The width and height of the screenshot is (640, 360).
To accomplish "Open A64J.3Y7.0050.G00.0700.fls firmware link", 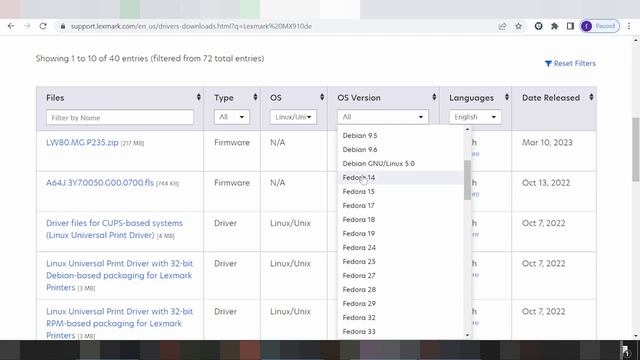I will click(x=100, y=183).
